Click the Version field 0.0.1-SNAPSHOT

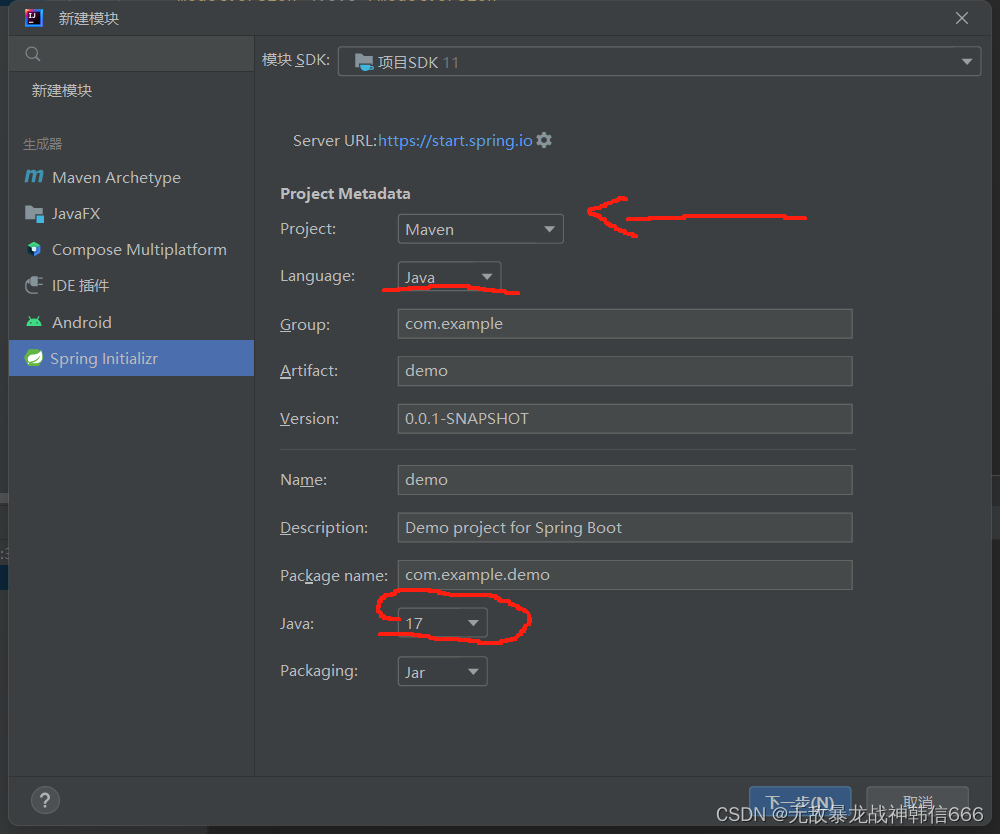click(625, 419)
